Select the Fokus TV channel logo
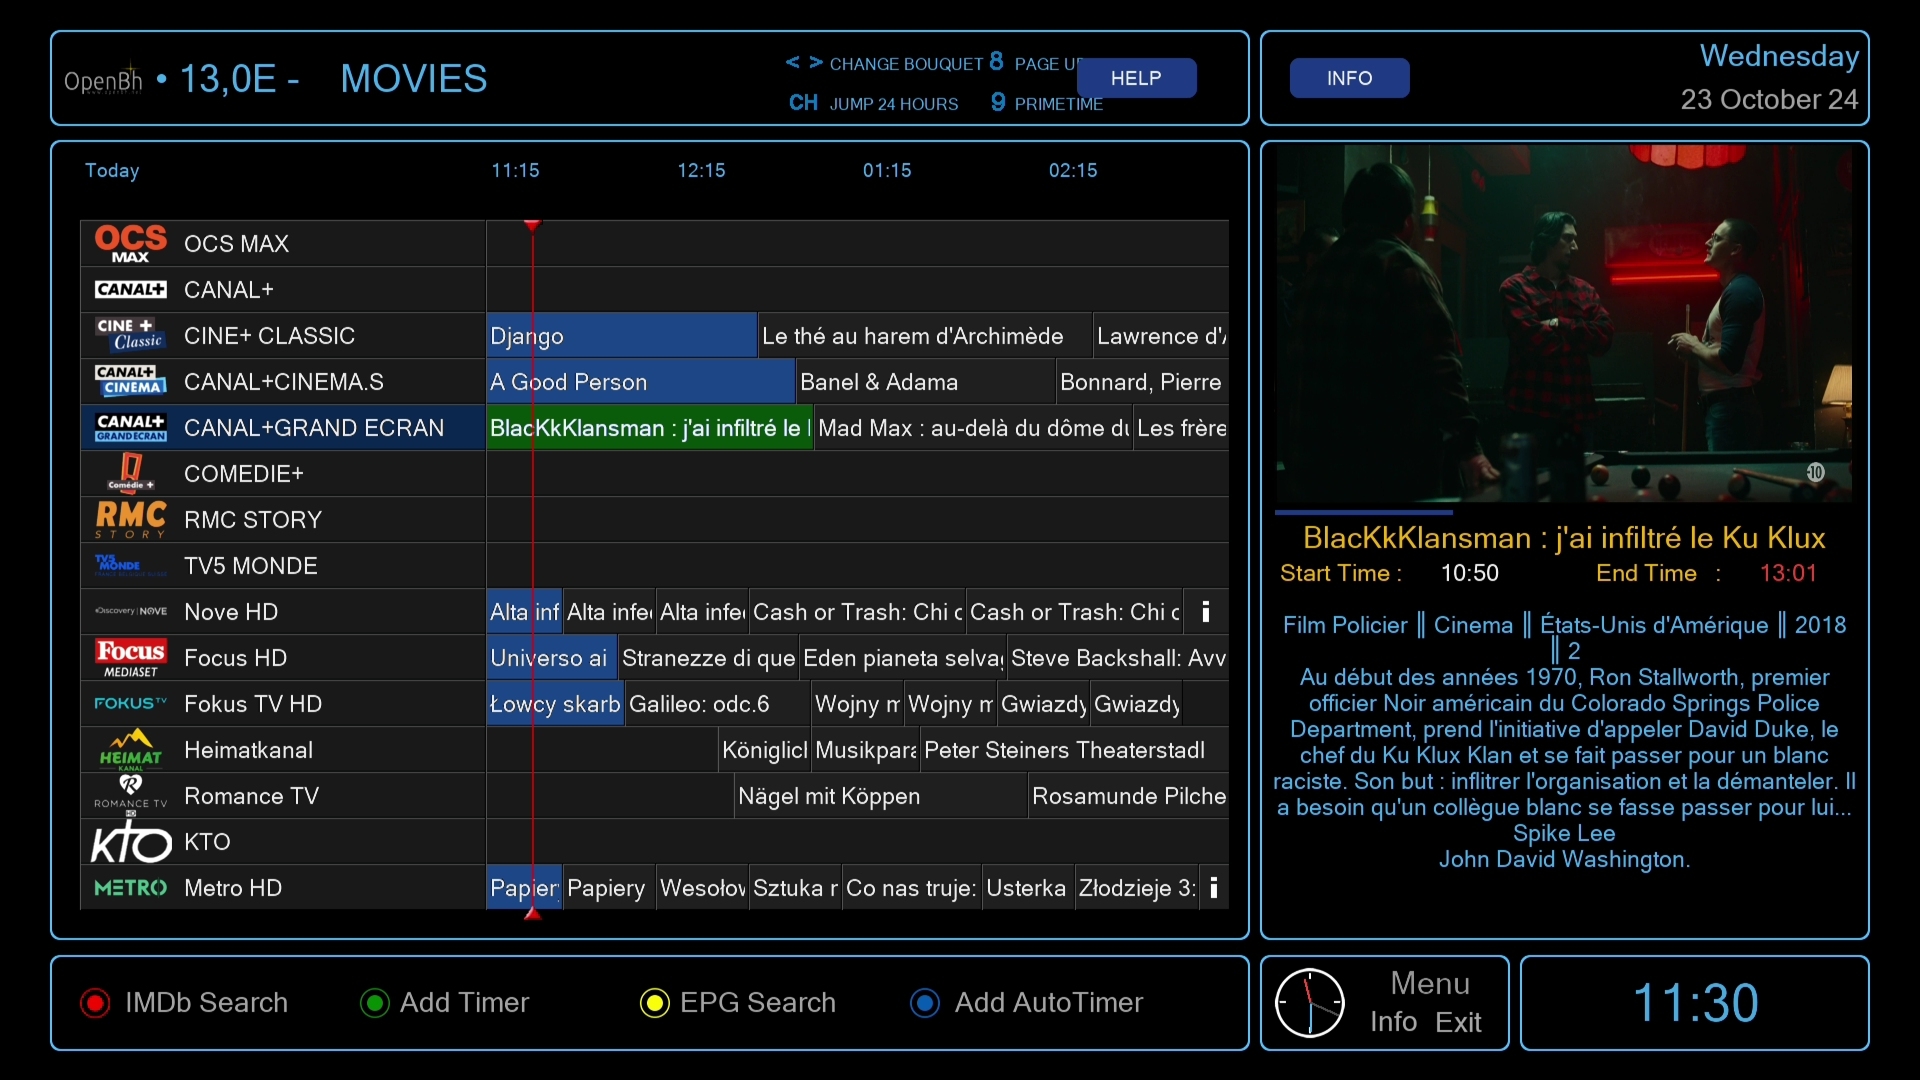 (x=130, y=703)
